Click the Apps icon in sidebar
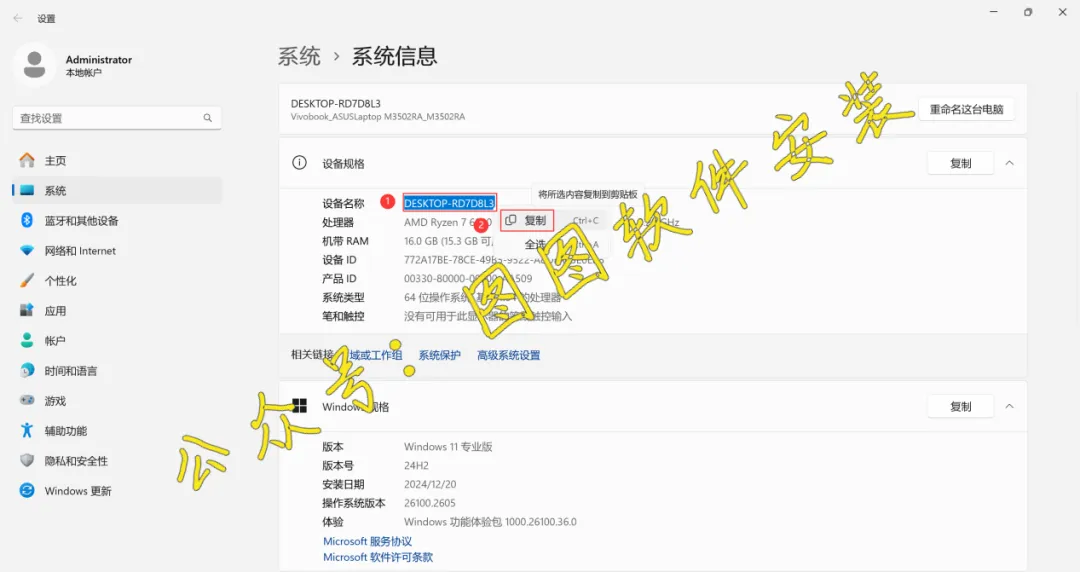 27,311
